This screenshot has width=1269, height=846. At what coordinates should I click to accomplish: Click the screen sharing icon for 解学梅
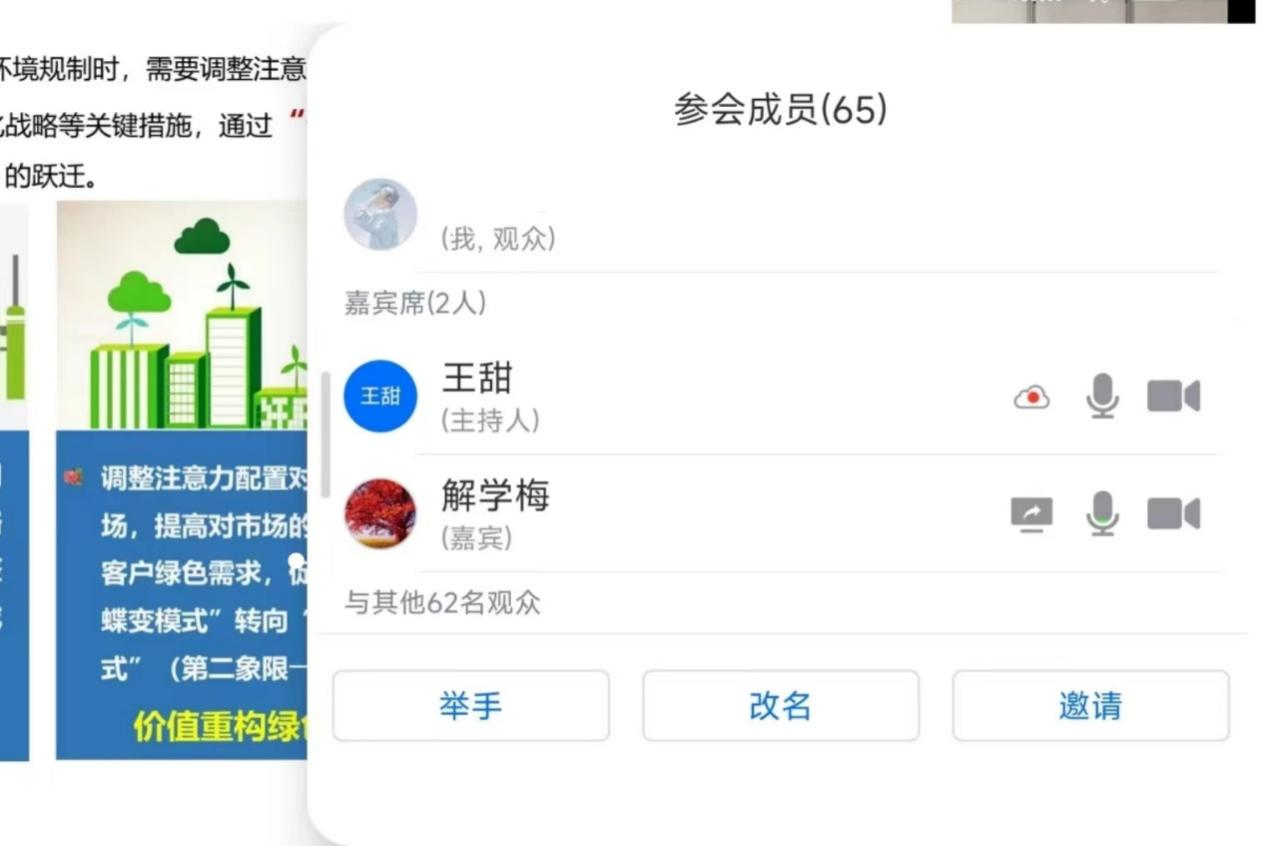1032,515
